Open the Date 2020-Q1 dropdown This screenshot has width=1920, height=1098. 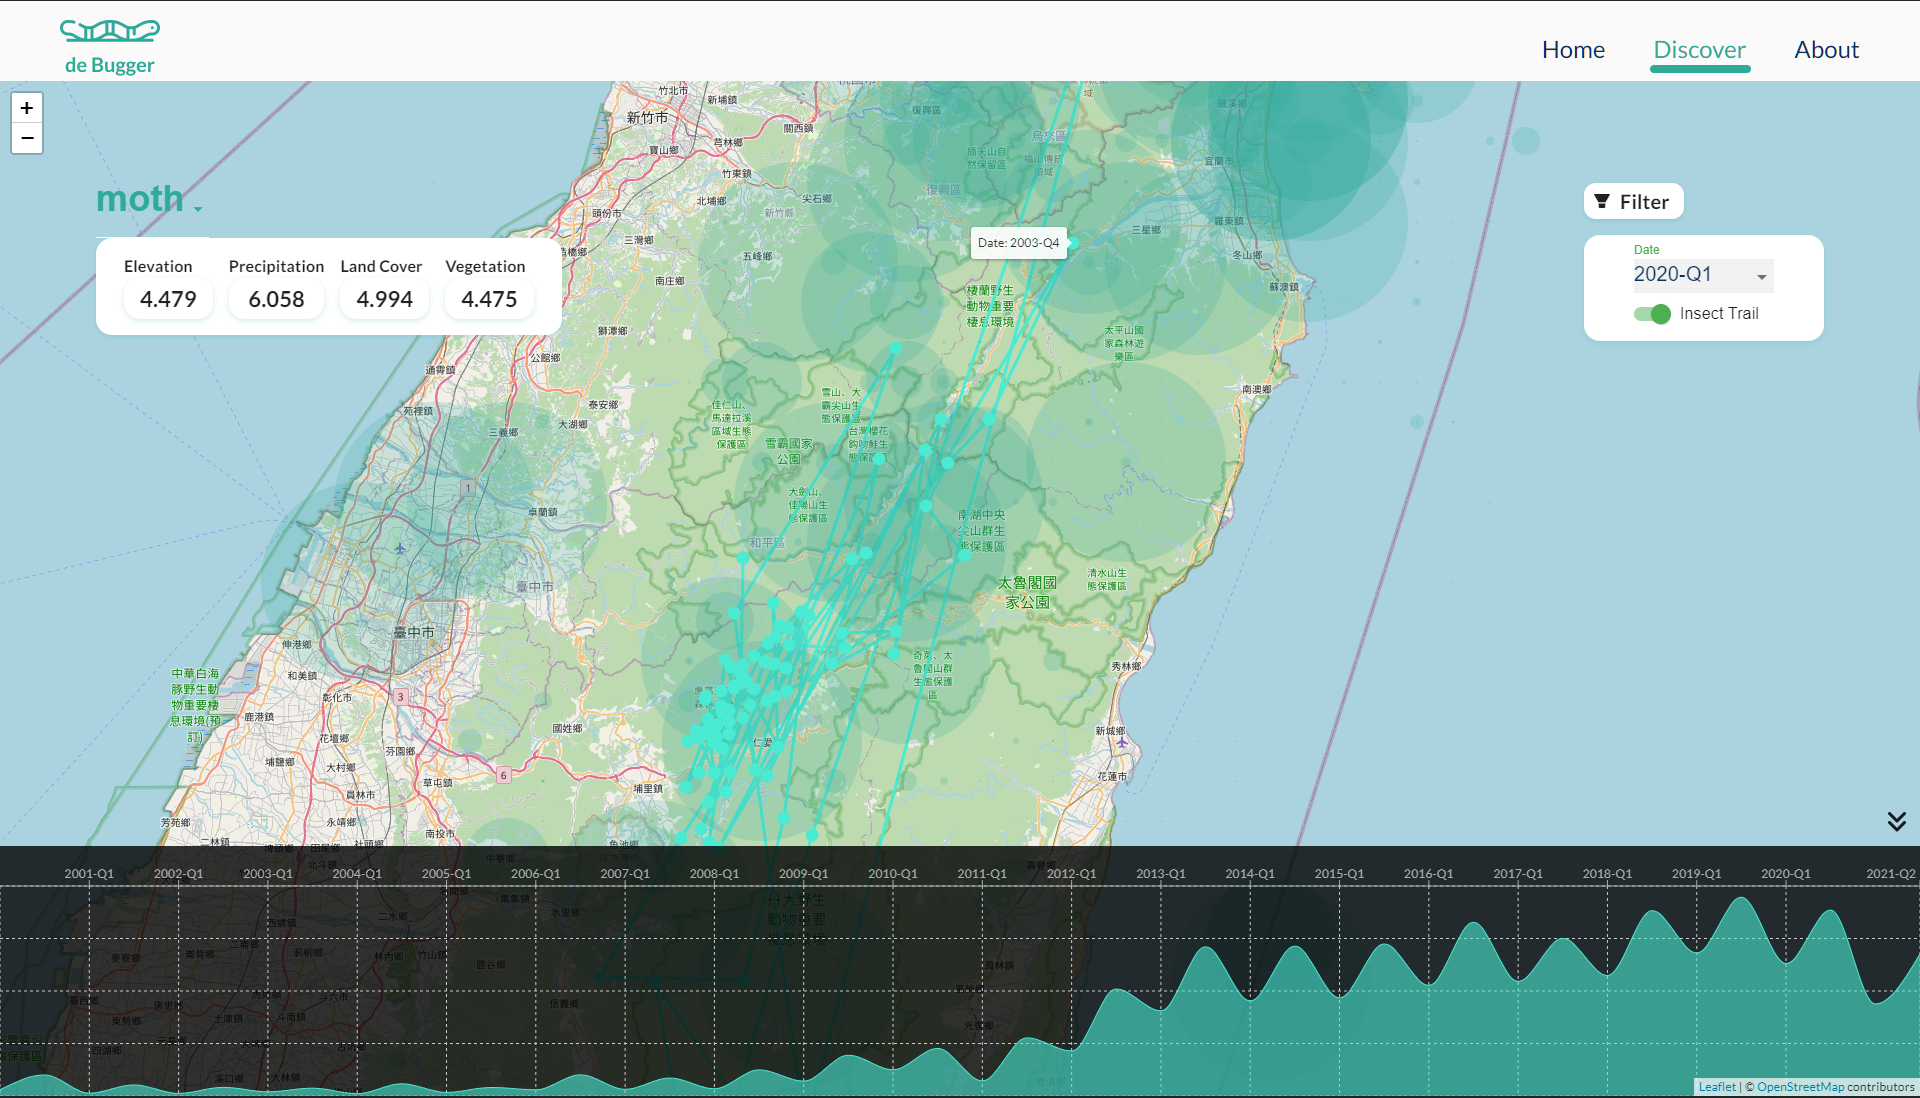[1702, 275]
